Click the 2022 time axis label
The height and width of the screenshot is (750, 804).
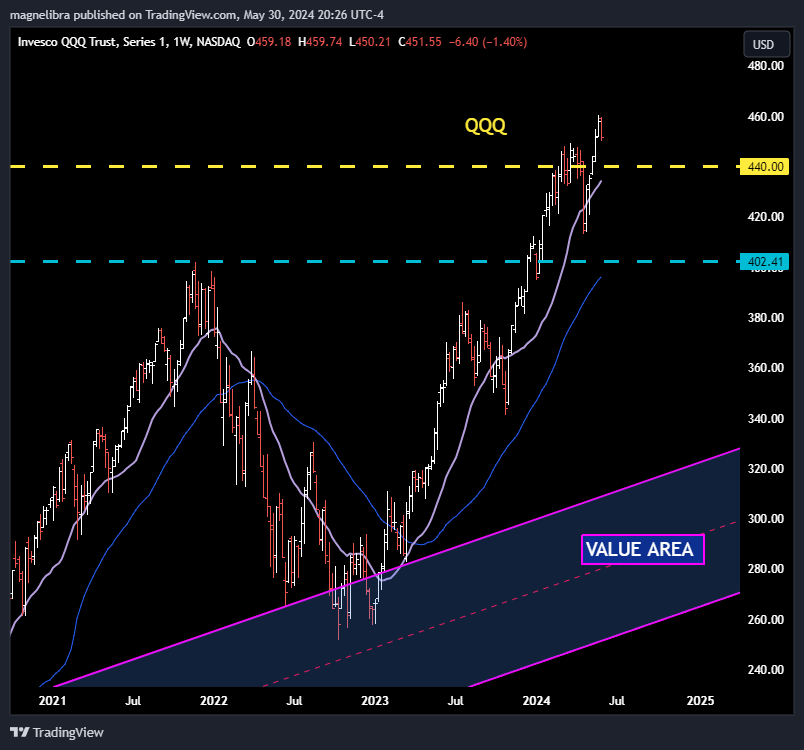click(x=214, y=700)
